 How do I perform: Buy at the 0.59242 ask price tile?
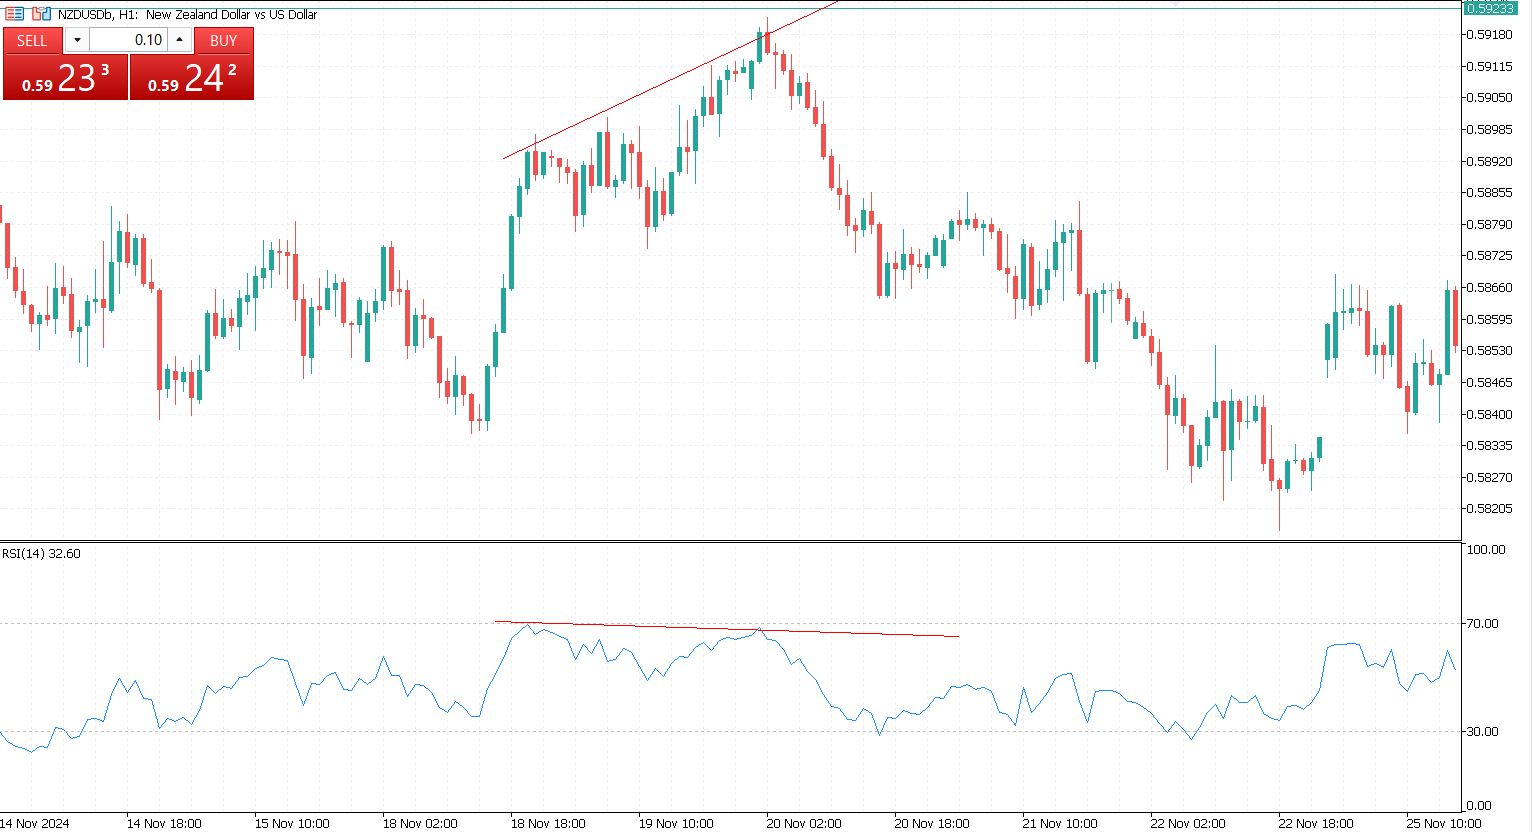point(192,78)
